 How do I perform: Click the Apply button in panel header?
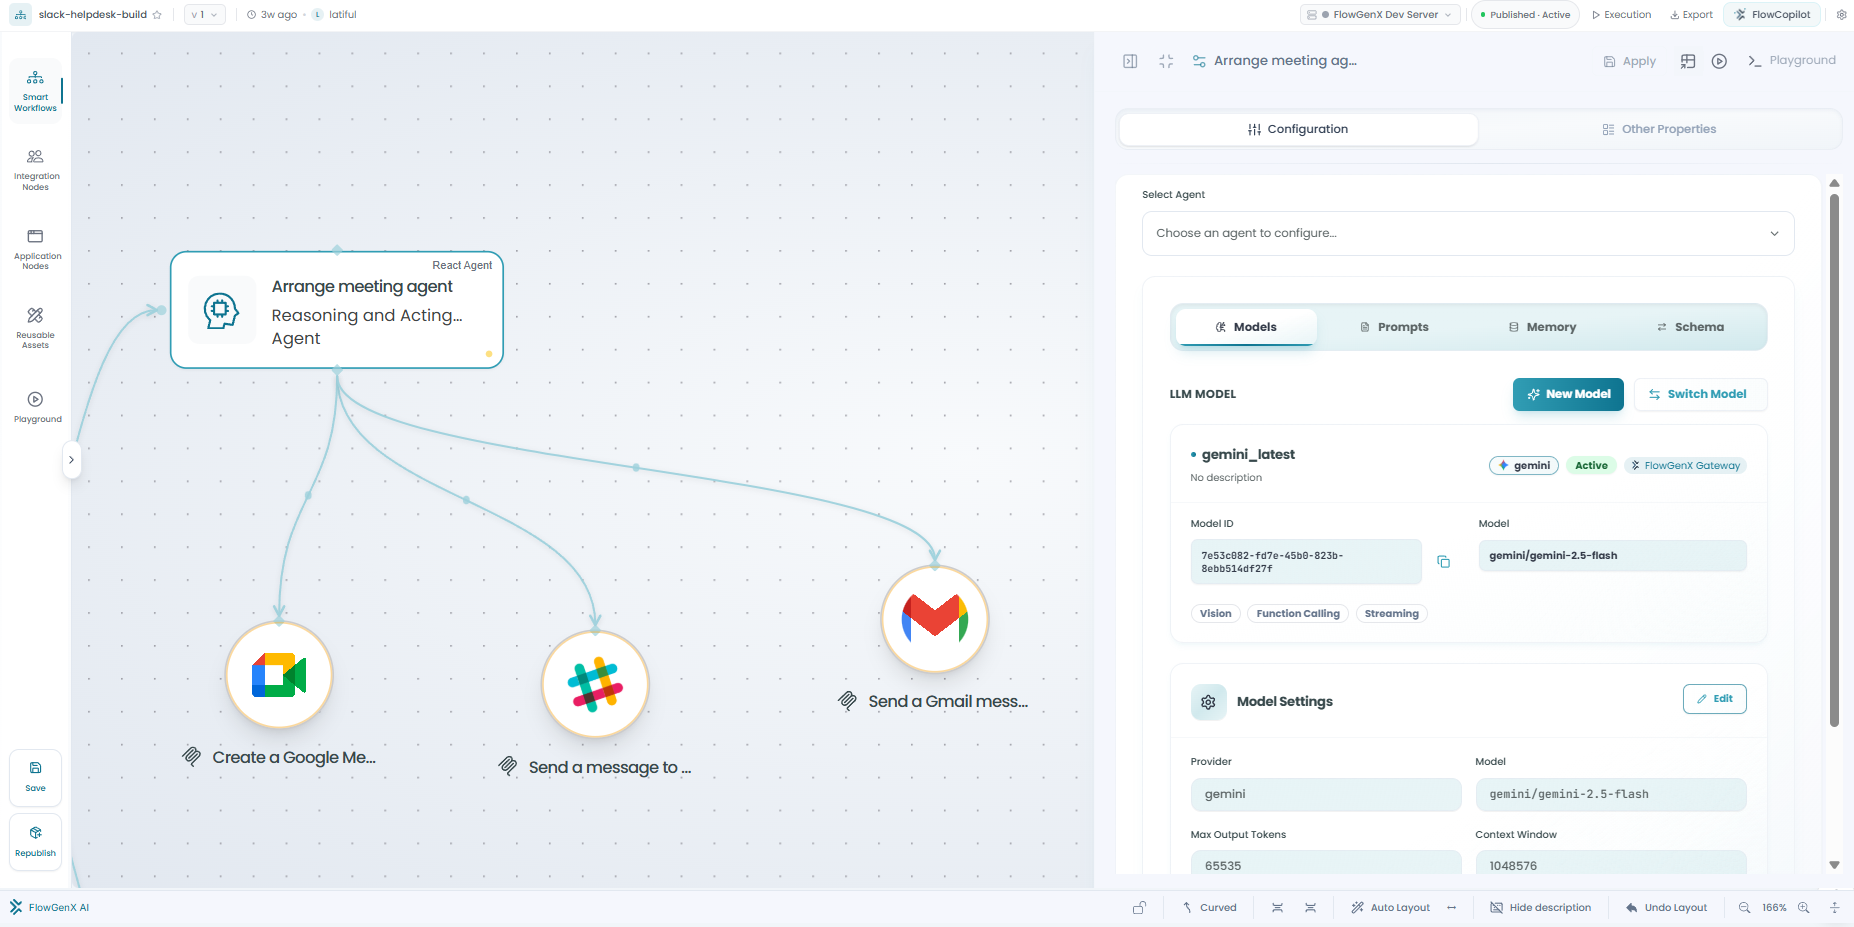point(1629,61)
